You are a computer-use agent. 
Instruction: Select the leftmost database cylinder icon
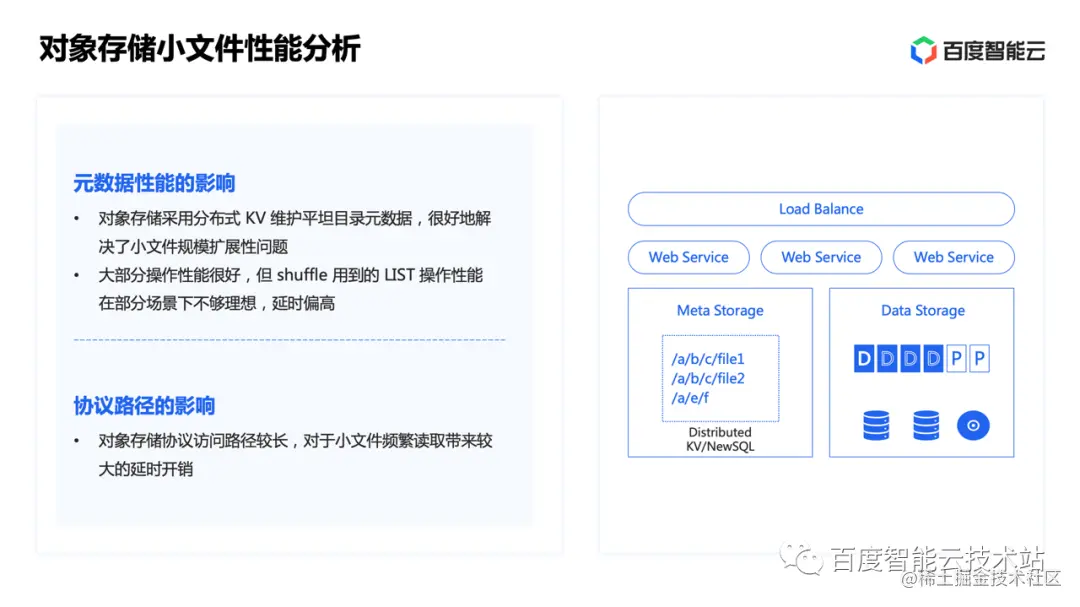tap(876, 424)
